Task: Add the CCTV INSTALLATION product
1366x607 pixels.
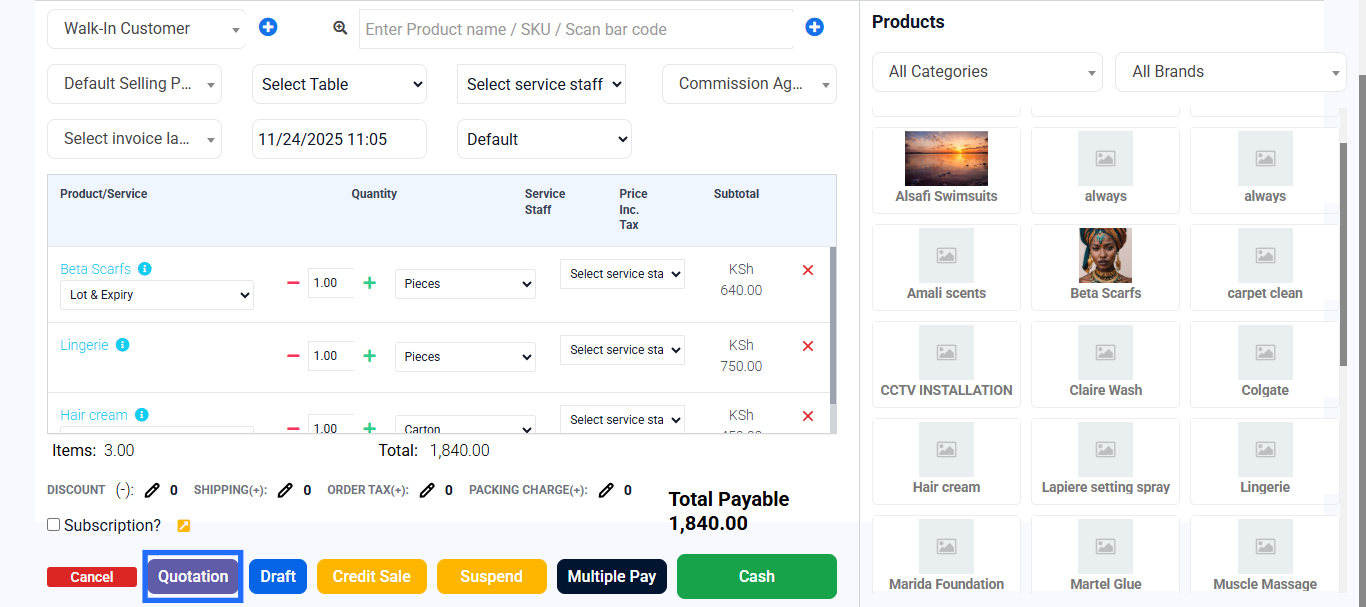Action: (946, 364)
